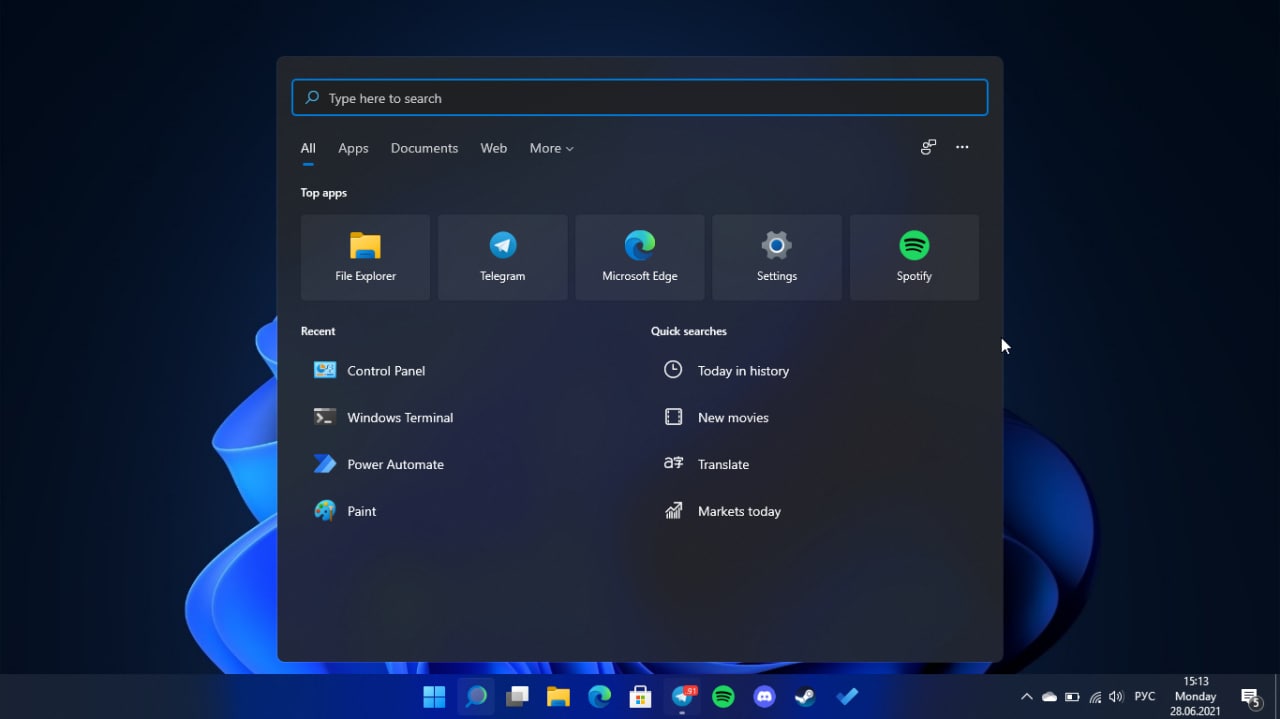Screen dimensions: 1280x719
Task: Switch to the Web search tab
Action: point(494,148)
